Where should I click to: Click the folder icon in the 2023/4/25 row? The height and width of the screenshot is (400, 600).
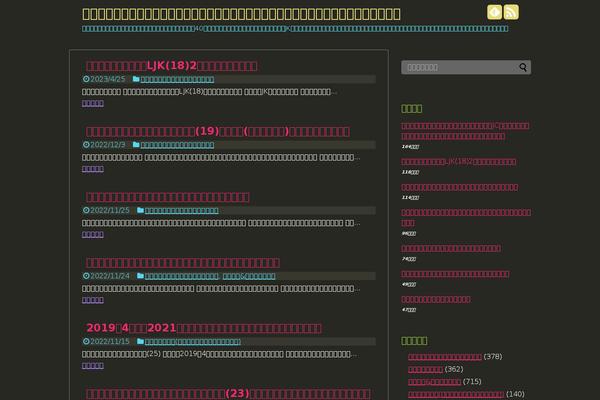136,79
